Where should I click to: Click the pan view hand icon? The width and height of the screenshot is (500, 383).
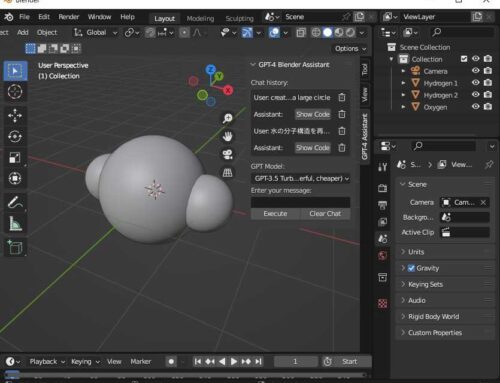[x=228, y=136]
